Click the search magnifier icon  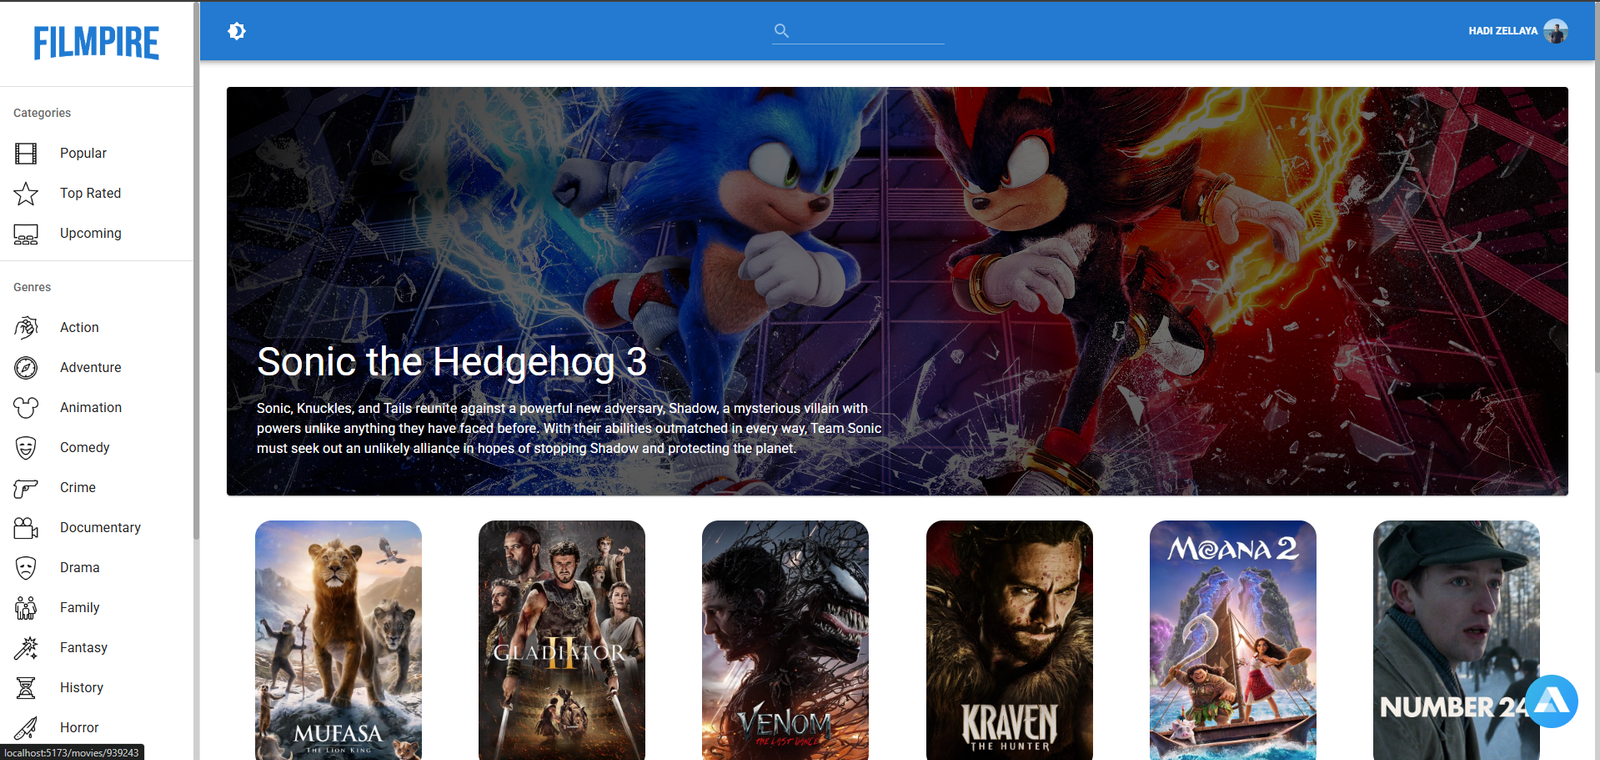tap(781, 31)
